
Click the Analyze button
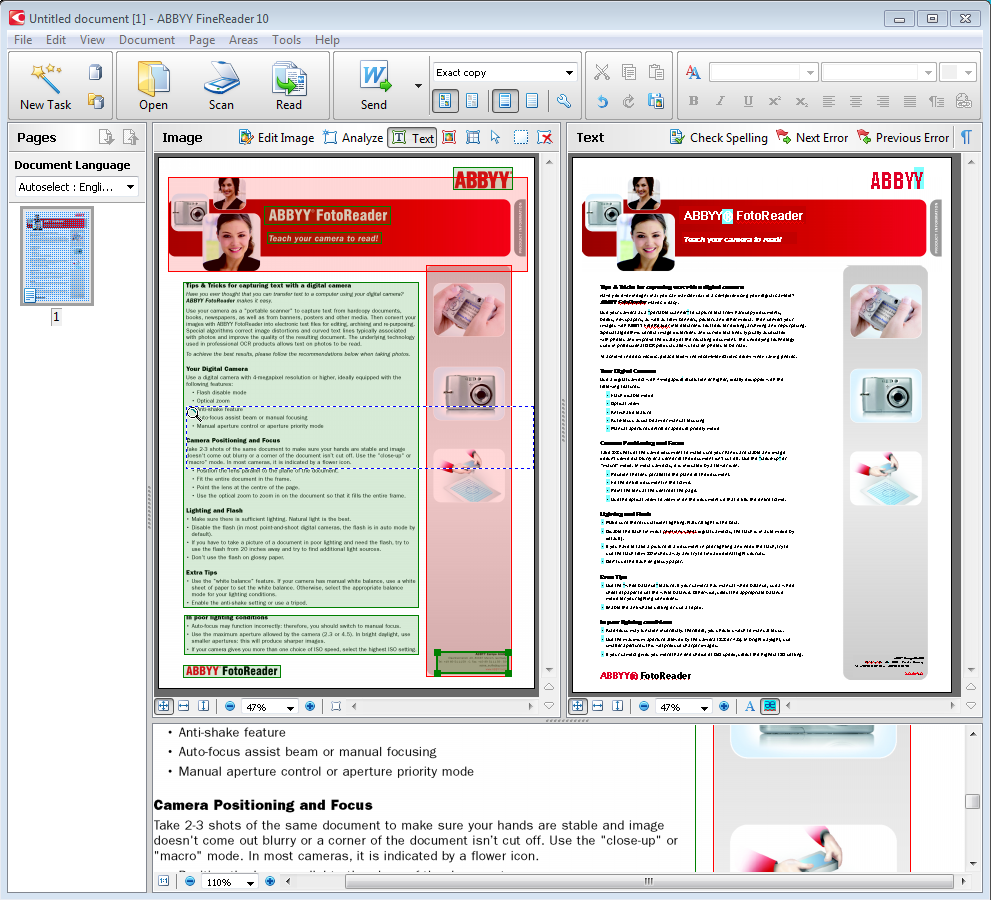pos(353,137)
